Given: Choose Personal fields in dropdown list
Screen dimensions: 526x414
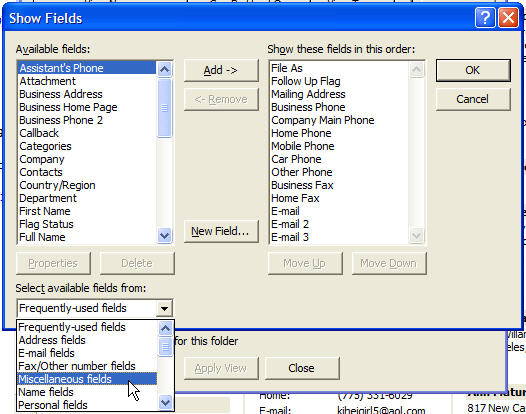Looking at the screenshot, I should point(87,405).
